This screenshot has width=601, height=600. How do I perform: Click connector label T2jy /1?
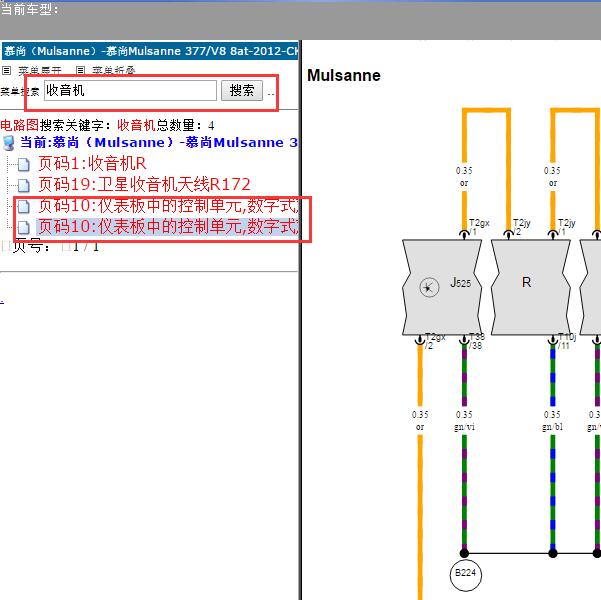pos(567,227)
